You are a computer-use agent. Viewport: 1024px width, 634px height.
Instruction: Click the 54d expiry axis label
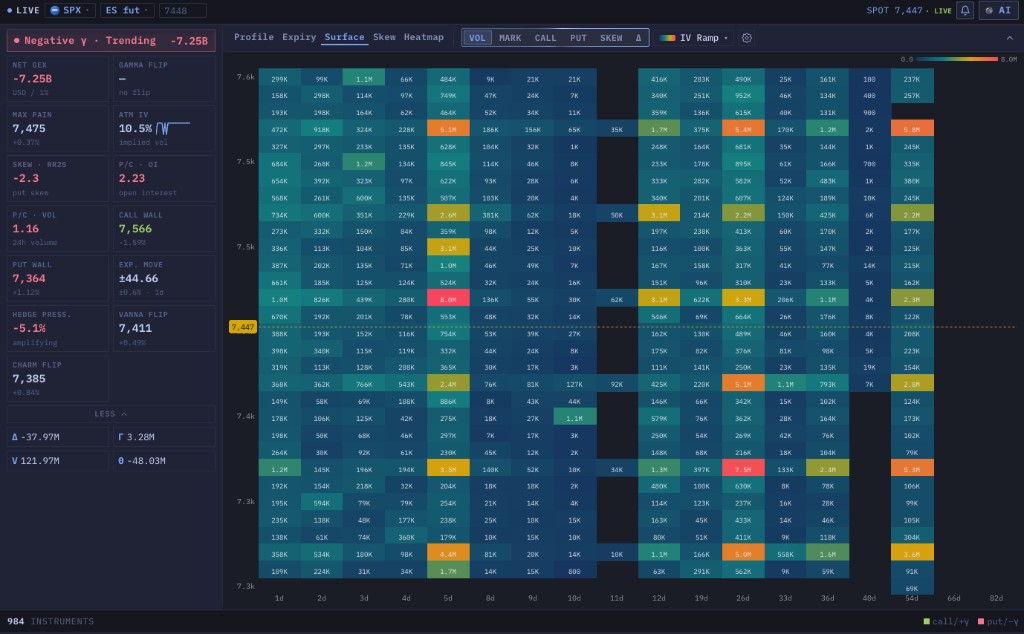[912, 598]
